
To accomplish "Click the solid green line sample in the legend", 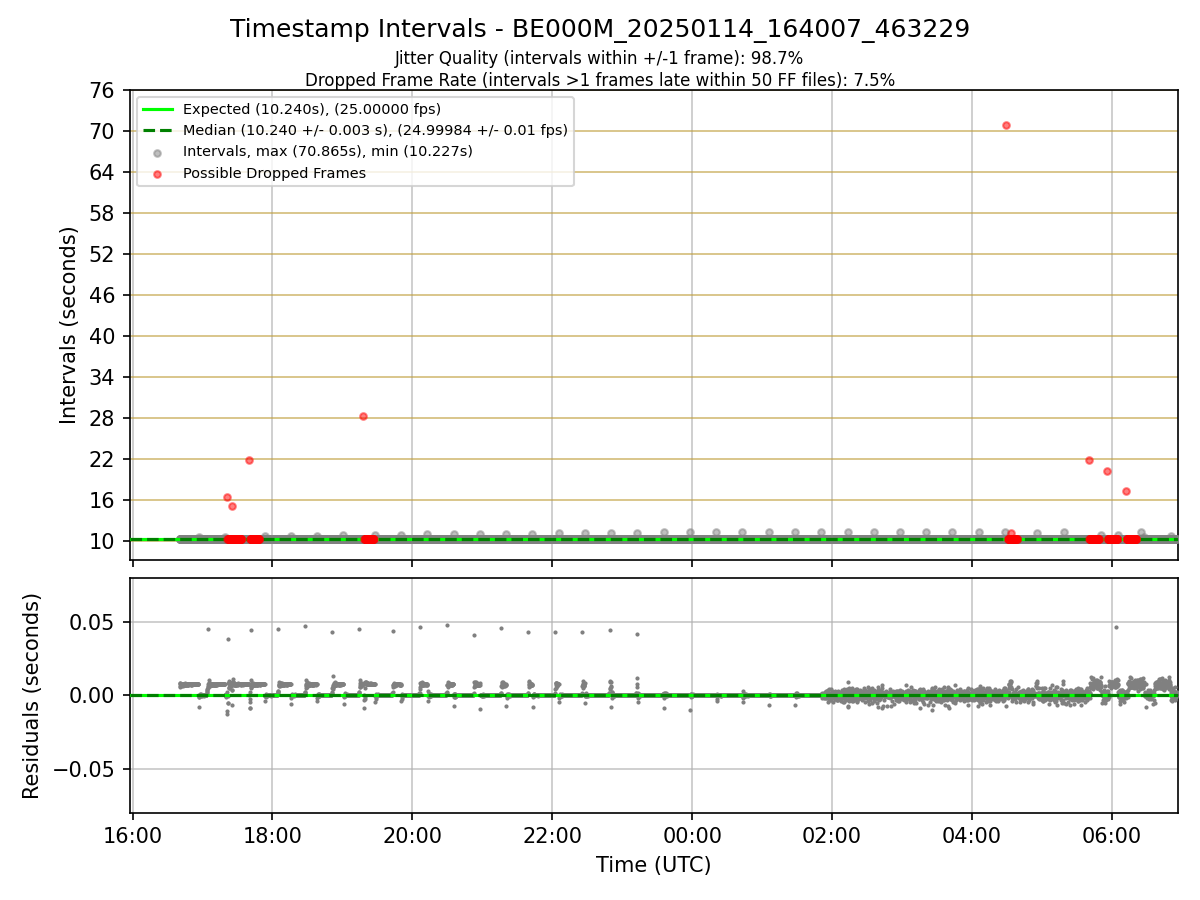I will click(158, 109).
